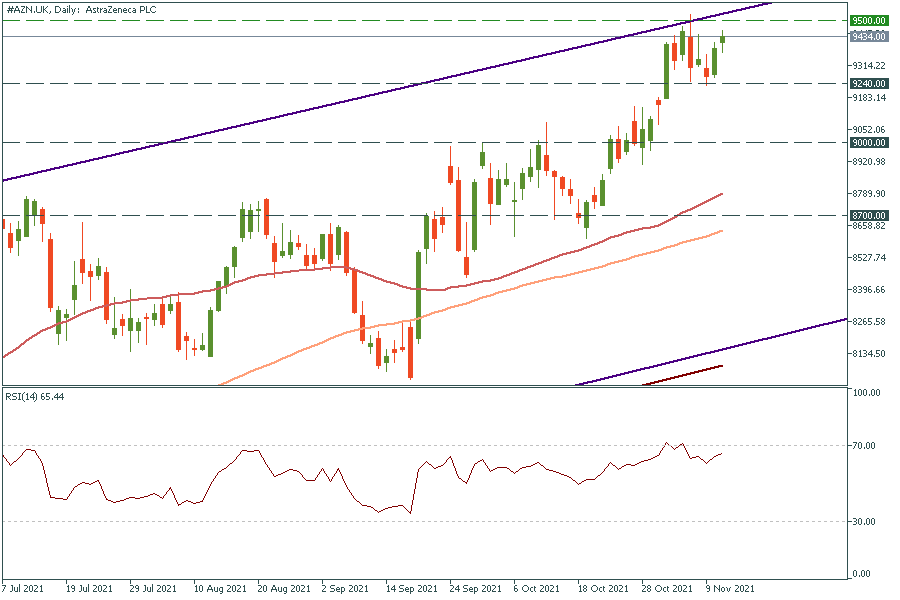Click the RSI 30.00 oversold level label
The image size is (900, 600).
pos(864,521)
